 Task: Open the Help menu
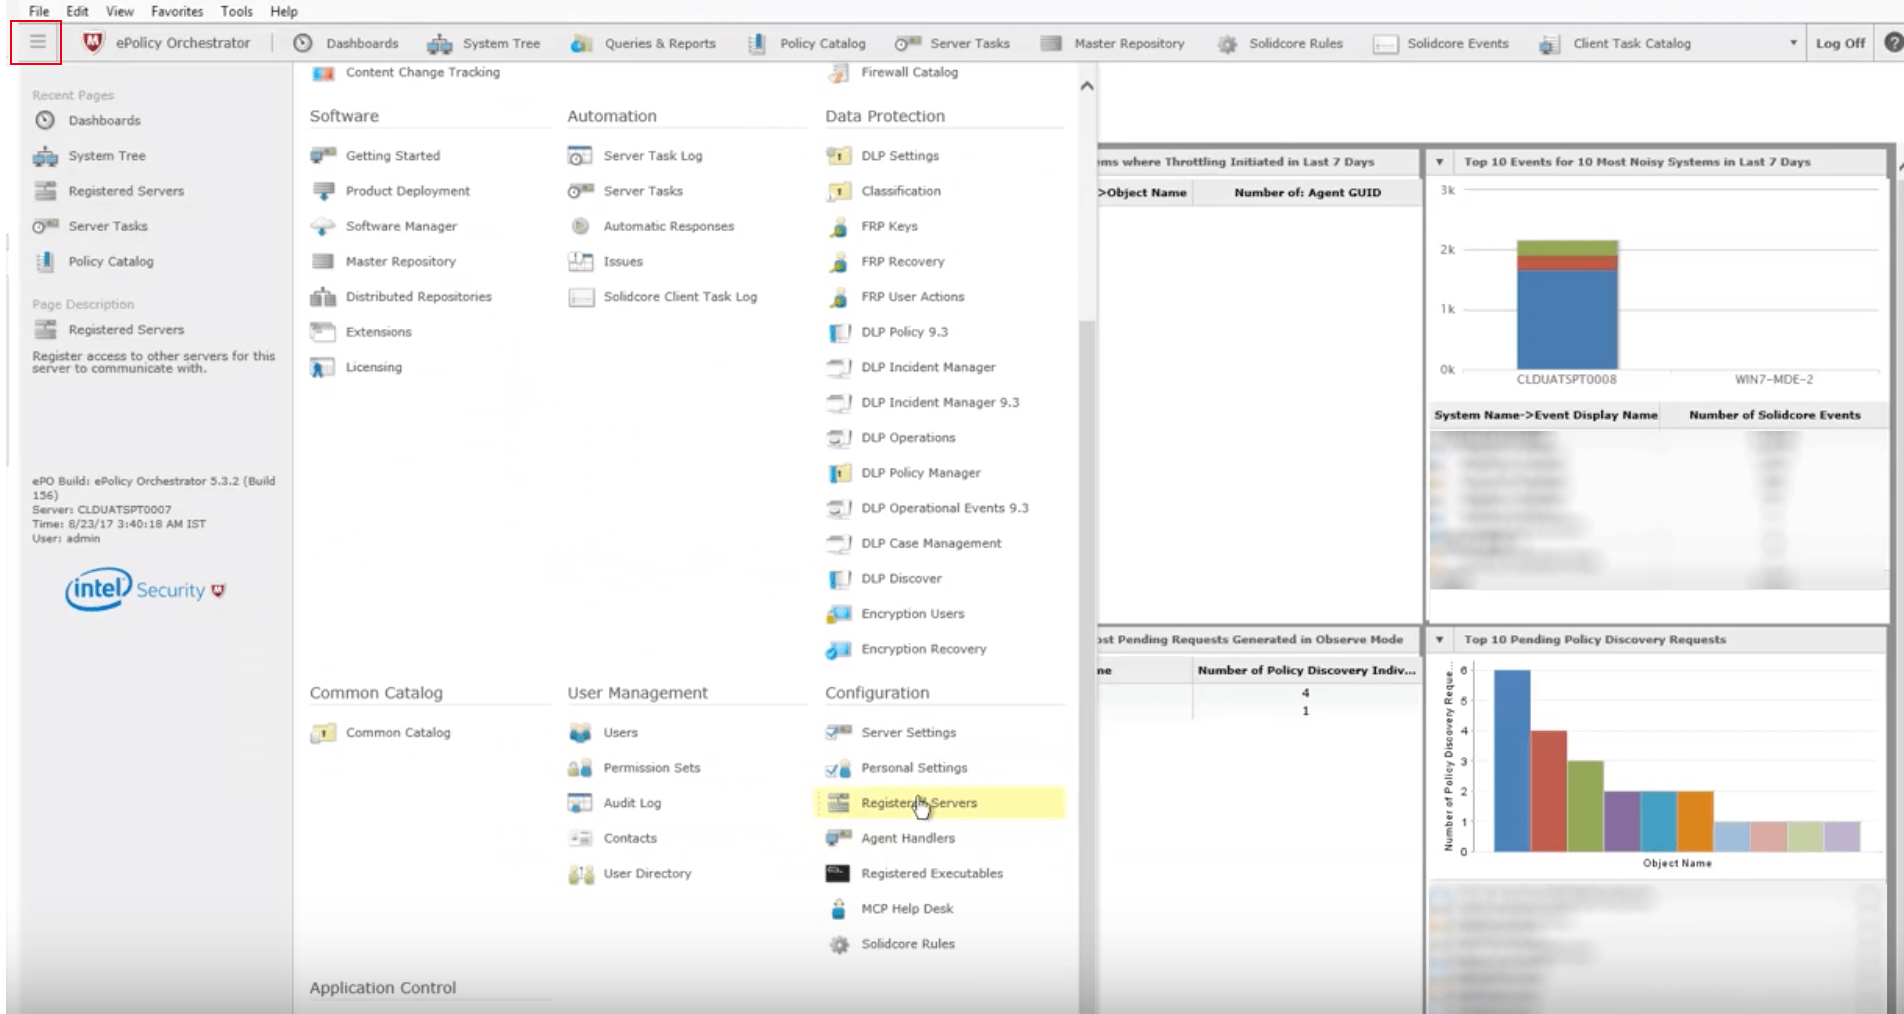[284, 11]
